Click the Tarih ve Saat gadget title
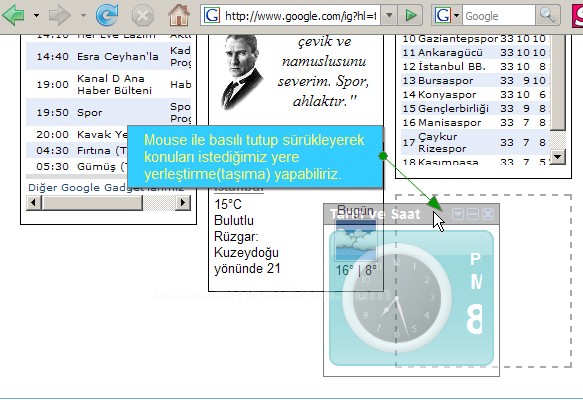 point(375,214)
